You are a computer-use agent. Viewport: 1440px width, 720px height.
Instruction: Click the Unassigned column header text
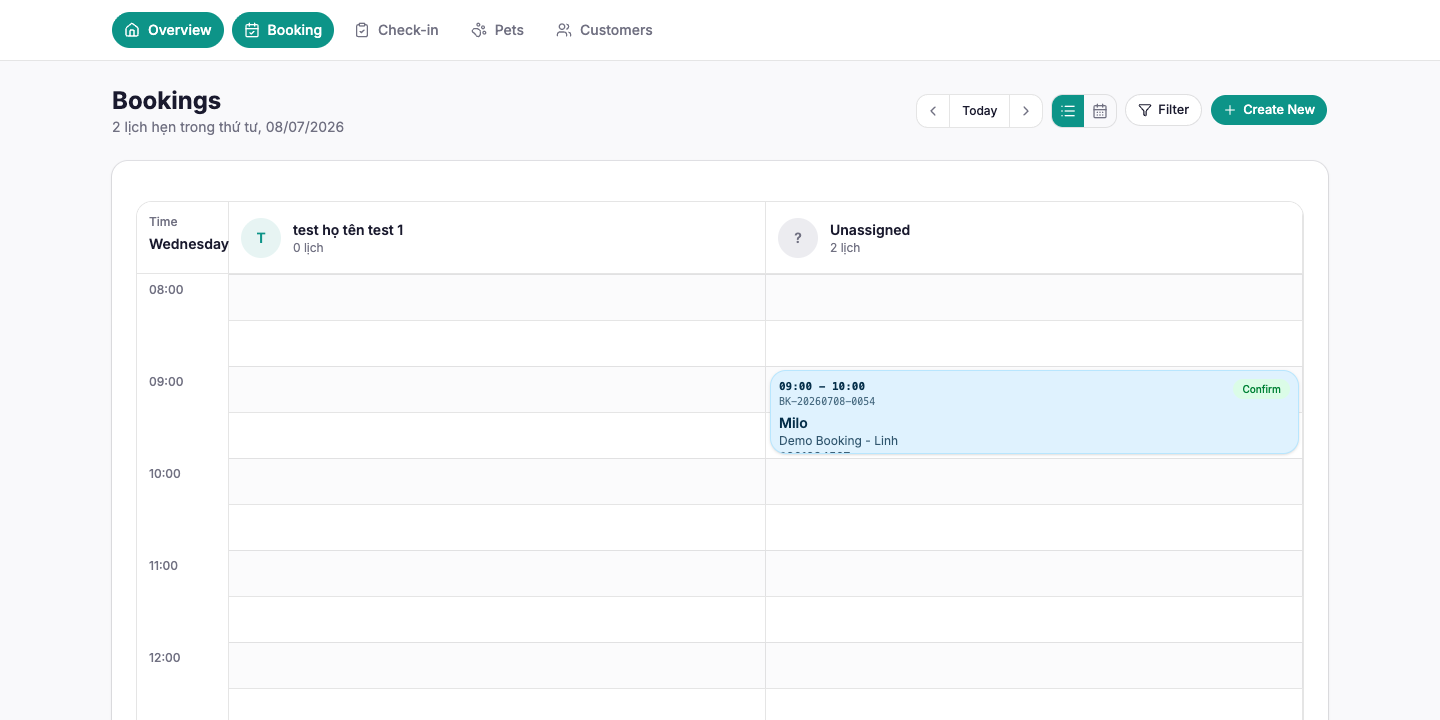(x=870, y=230)
